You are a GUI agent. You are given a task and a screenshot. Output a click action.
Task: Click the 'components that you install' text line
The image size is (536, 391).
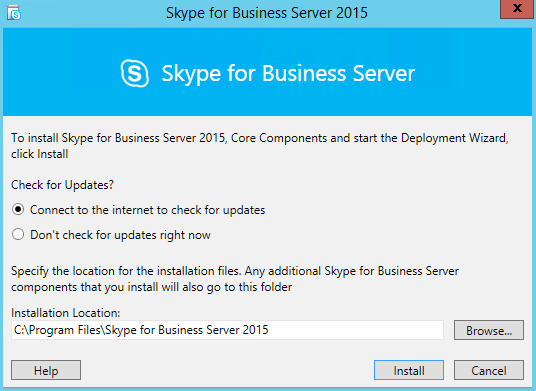tap(151, 287)
